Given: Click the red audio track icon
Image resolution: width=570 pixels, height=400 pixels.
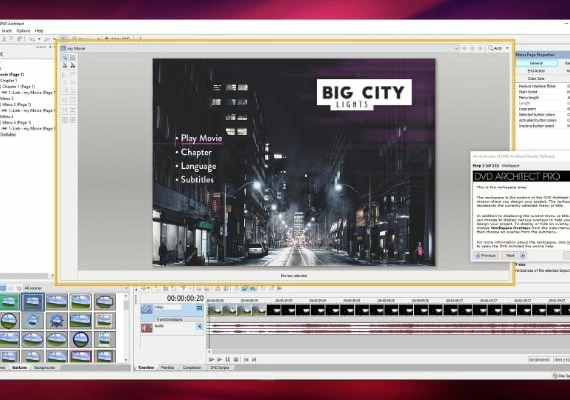Looking at the screenshot, I should [147, 328].
